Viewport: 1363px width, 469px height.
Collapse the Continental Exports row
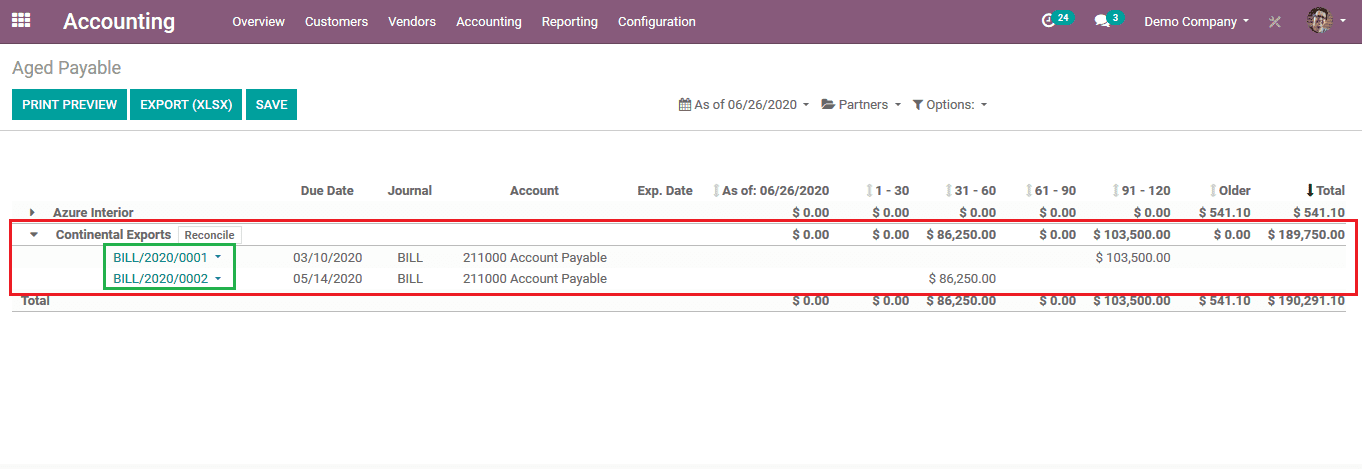pyautogui.click(x=34, y=235)
